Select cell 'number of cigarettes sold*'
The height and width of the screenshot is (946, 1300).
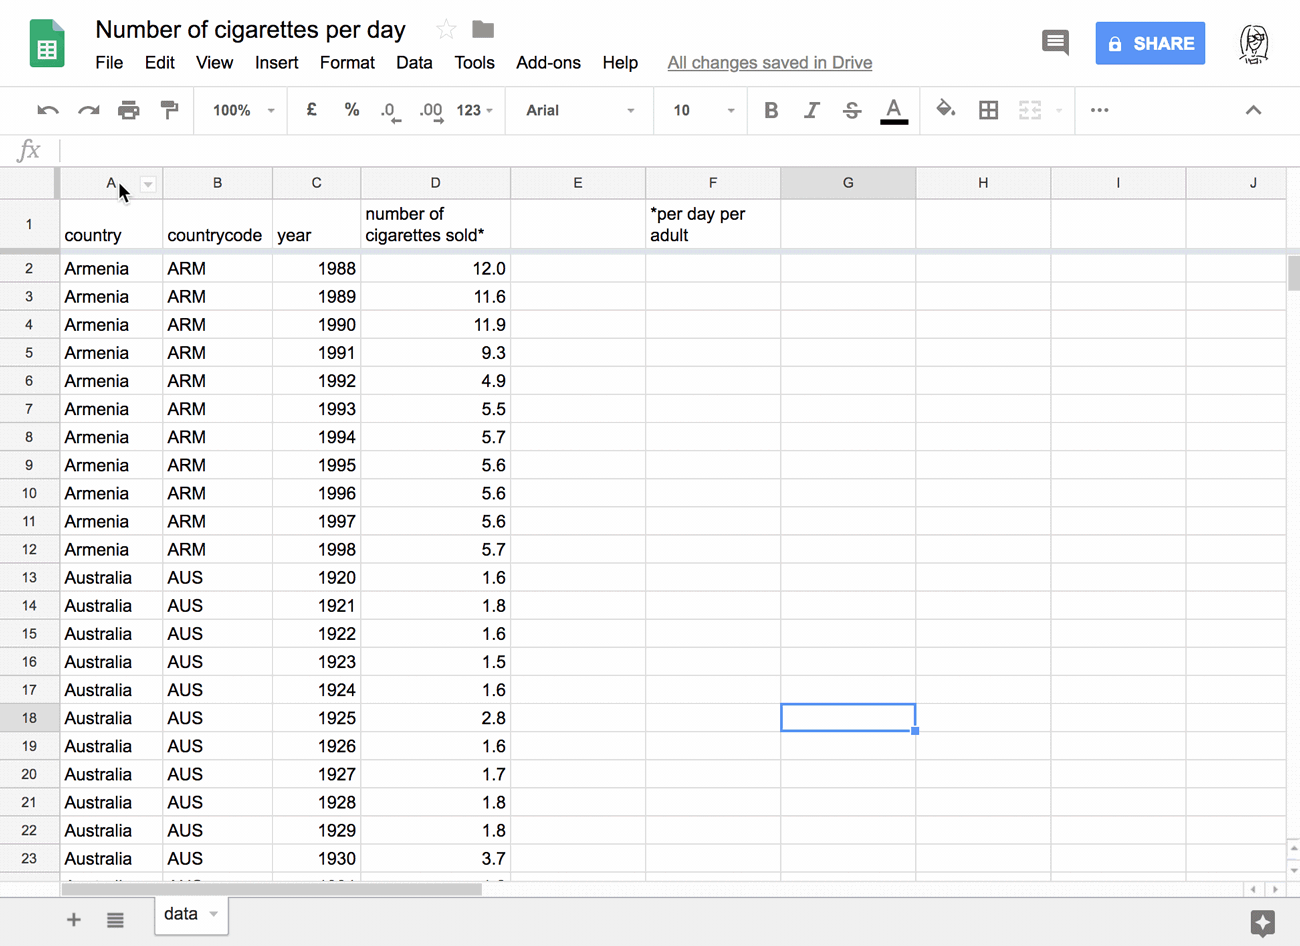tap(435, 224)
